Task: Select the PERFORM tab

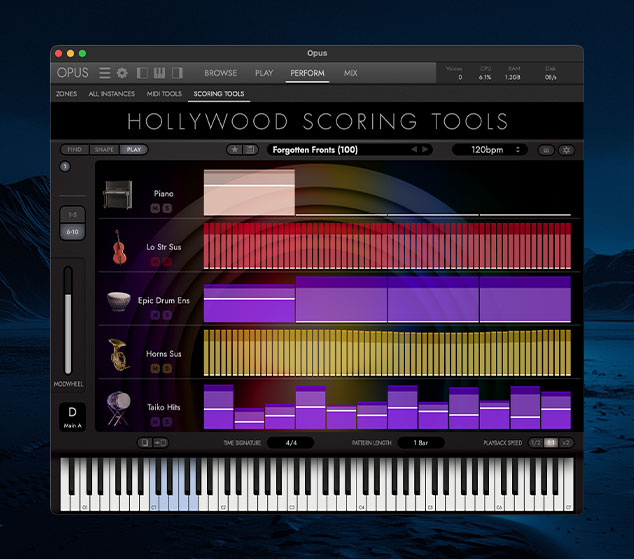Action: click(307, 73)
